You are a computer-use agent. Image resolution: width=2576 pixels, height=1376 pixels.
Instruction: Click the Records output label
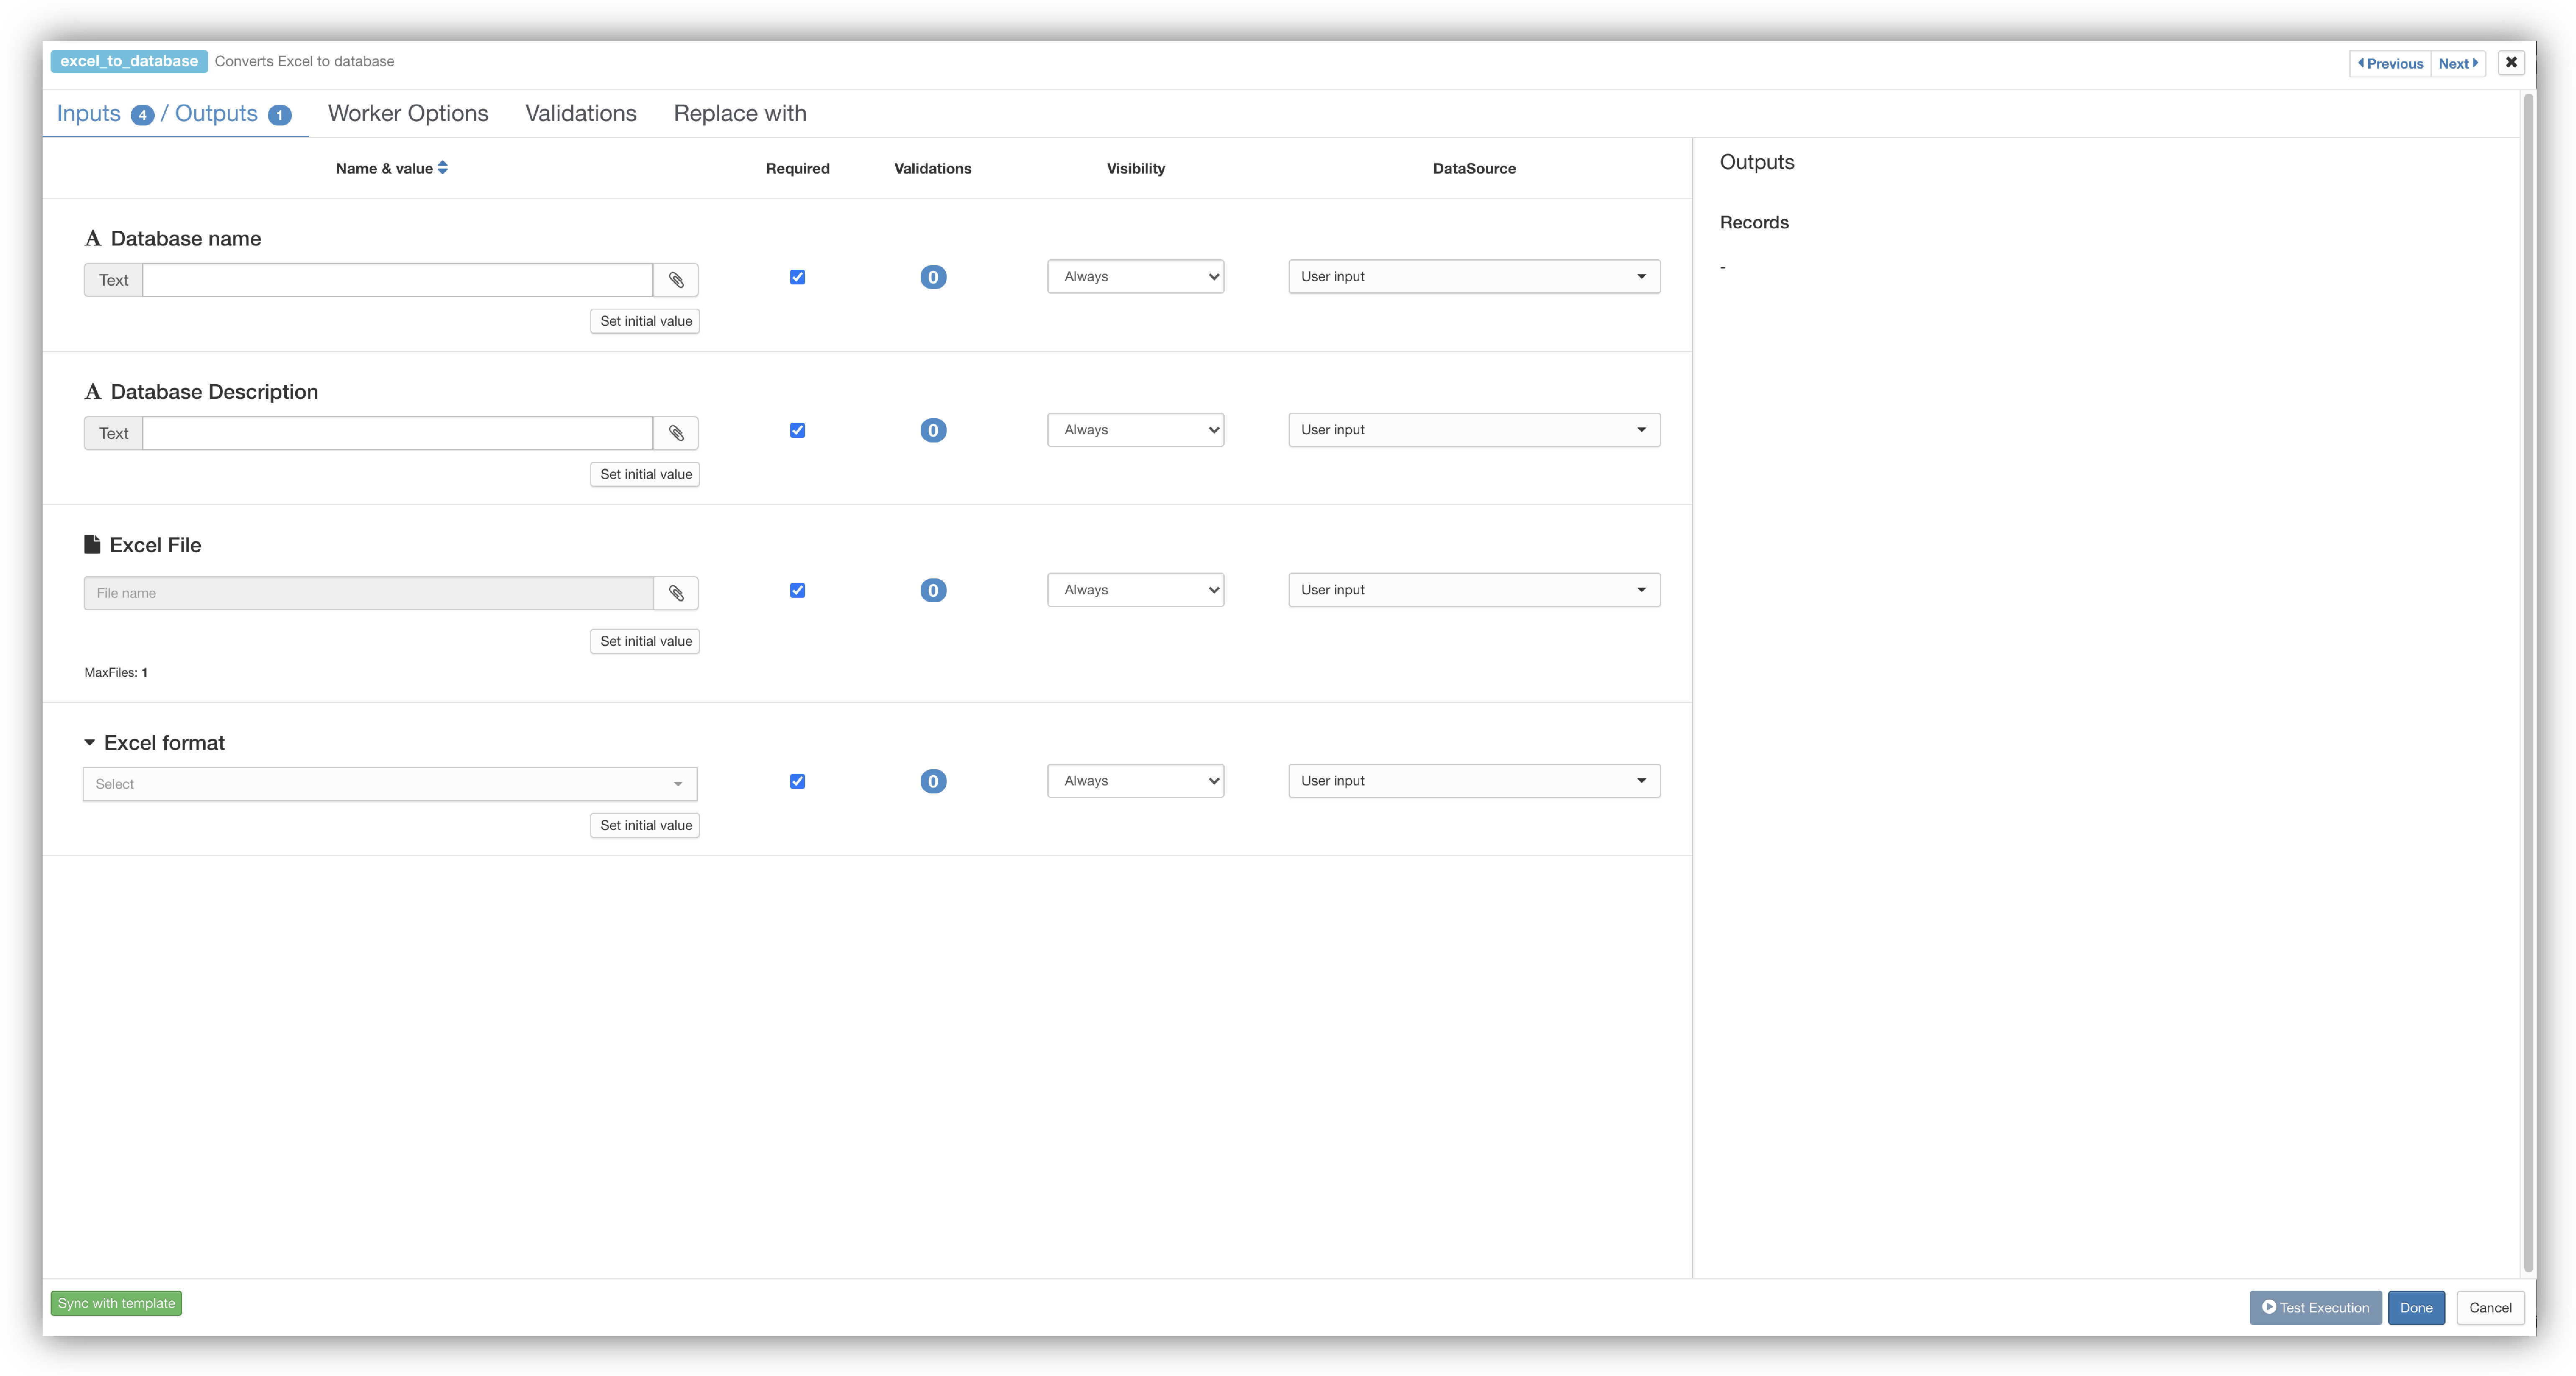[x=1754, y=222]
